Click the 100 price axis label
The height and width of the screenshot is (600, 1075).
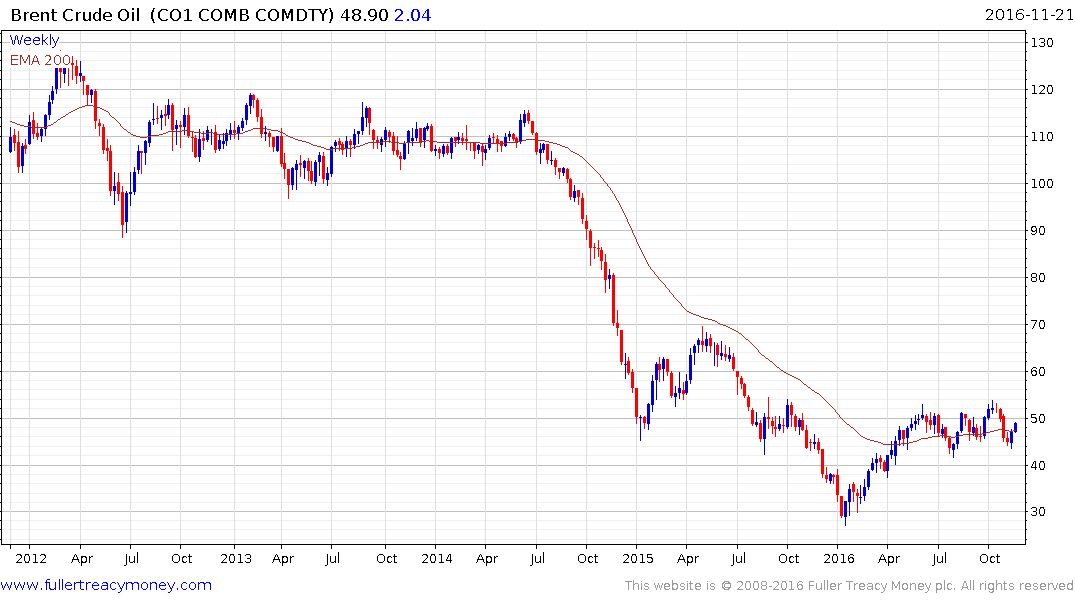(x=1042, y=184)
